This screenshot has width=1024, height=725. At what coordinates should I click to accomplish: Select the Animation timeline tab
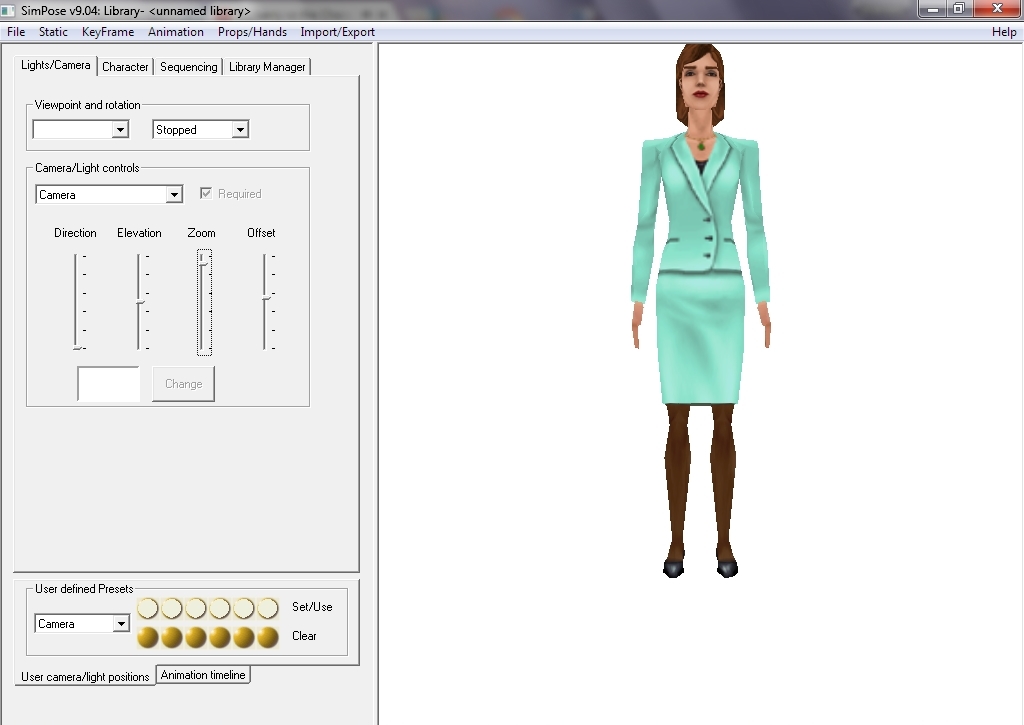203,675
